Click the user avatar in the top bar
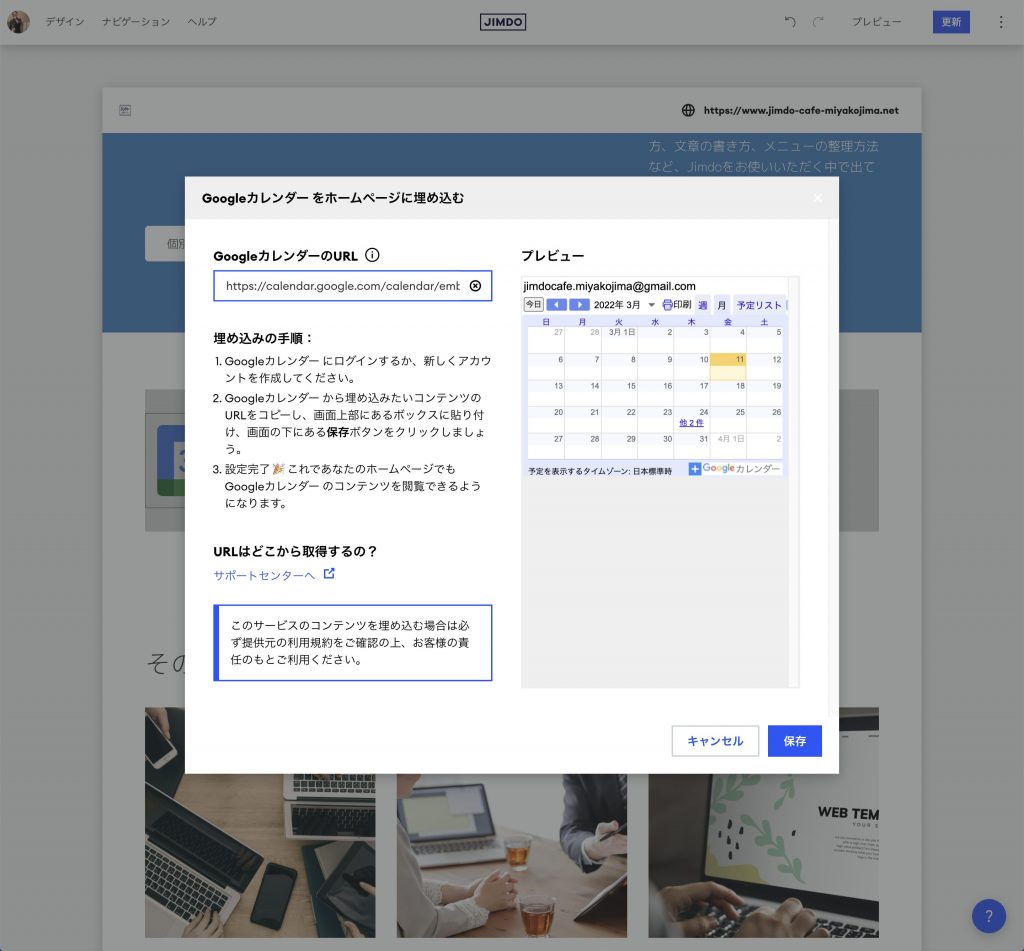This screenshot has height=951, width=1024. pos(18,22)
